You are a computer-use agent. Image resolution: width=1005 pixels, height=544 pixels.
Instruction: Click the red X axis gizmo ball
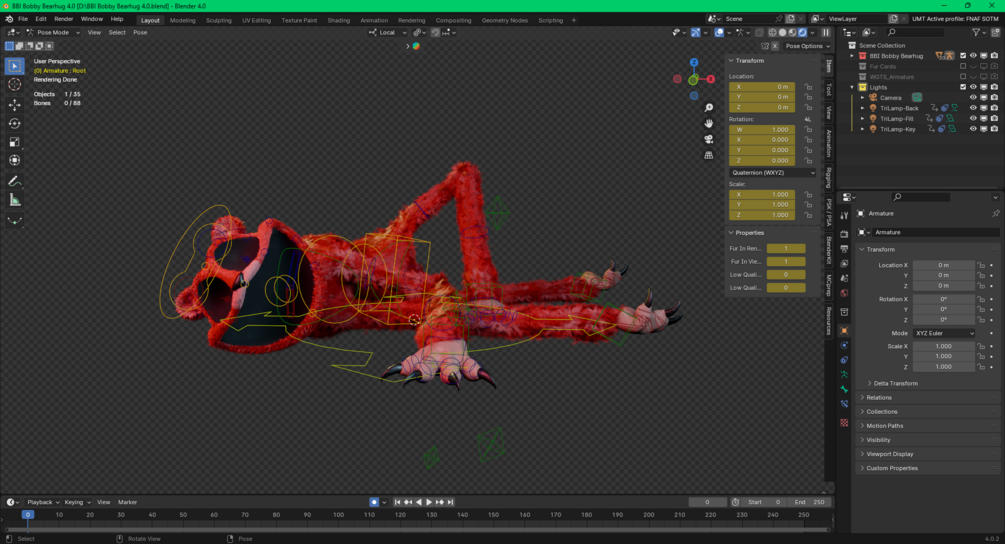[x=711, y=79]
